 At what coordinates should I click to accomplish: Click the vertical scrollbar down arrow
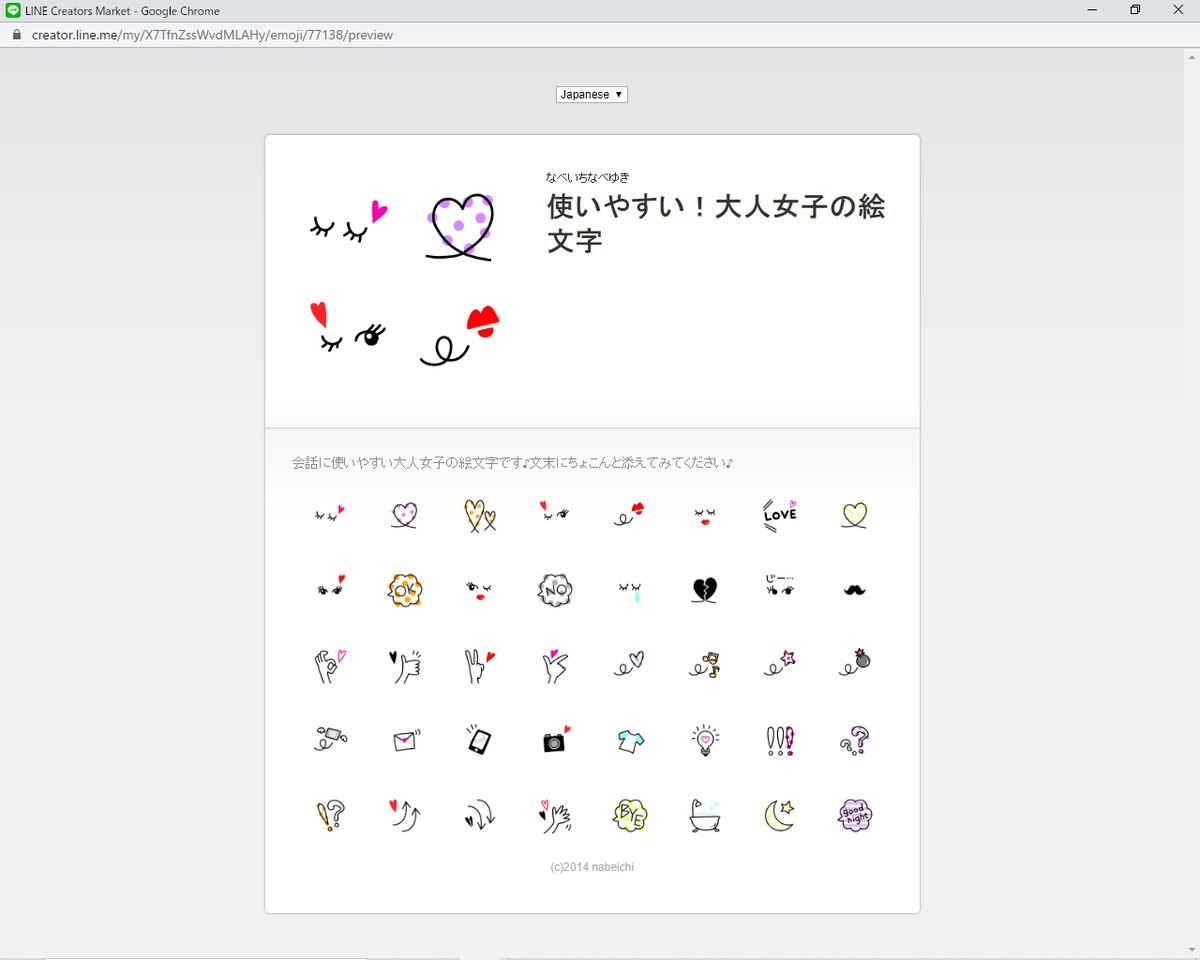[1192, 950]
